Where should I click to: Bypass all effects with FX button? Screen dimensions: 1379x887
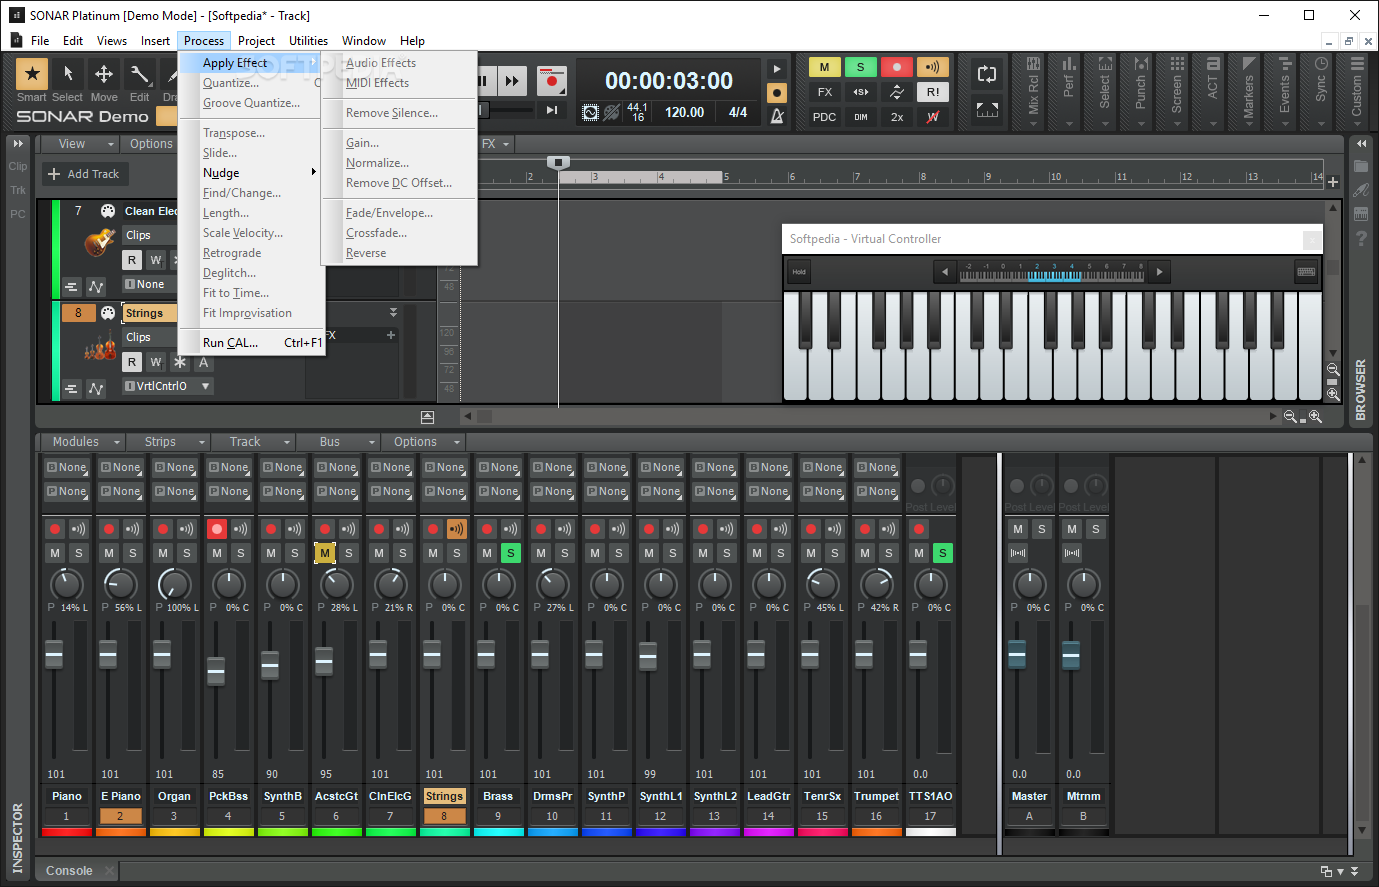824,92
